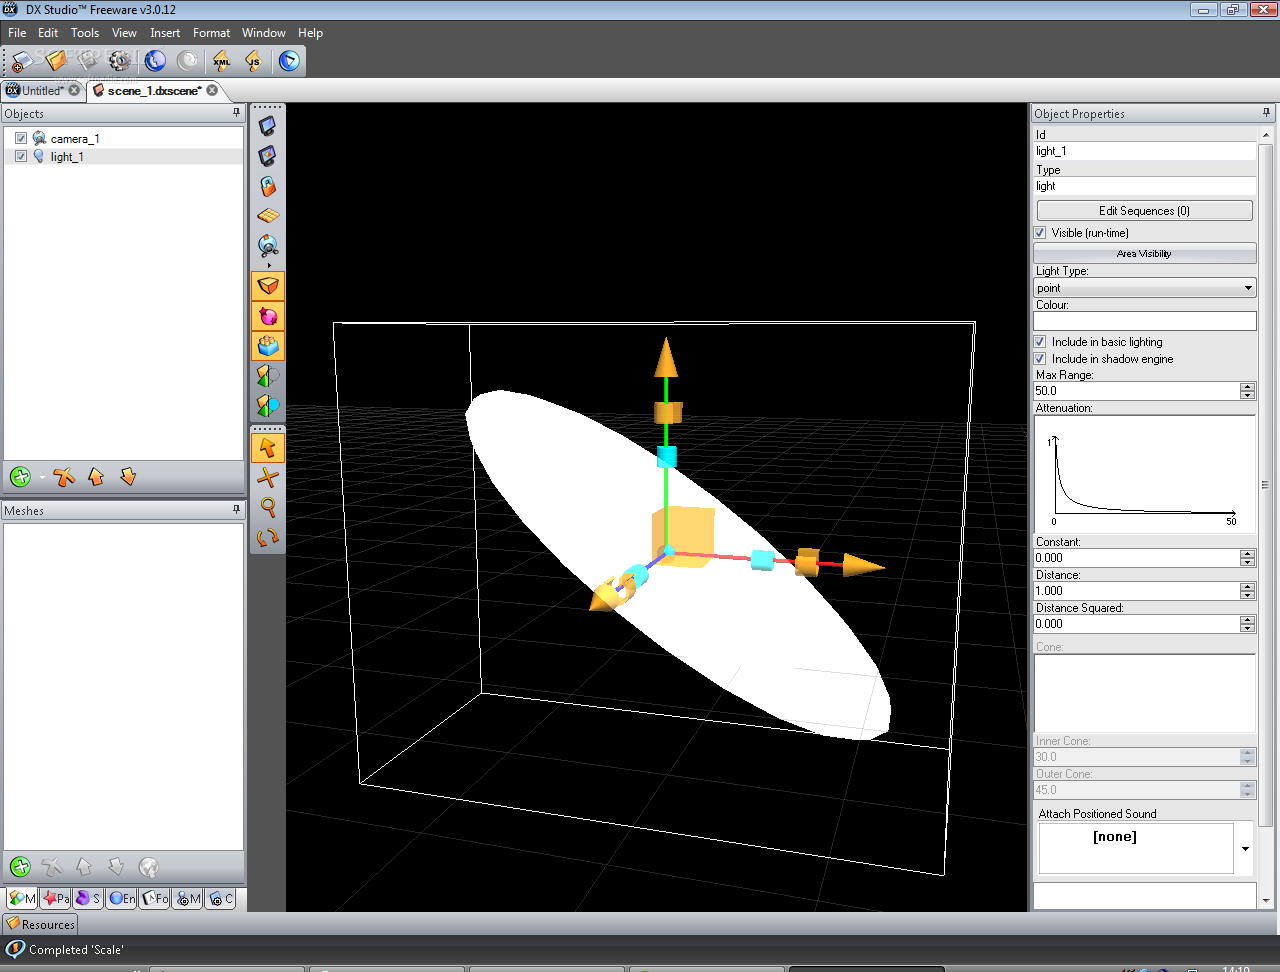The image size is (1280, 972).
Task: Click the Constant value spinner arrows
Action: tap(1247, 558)
